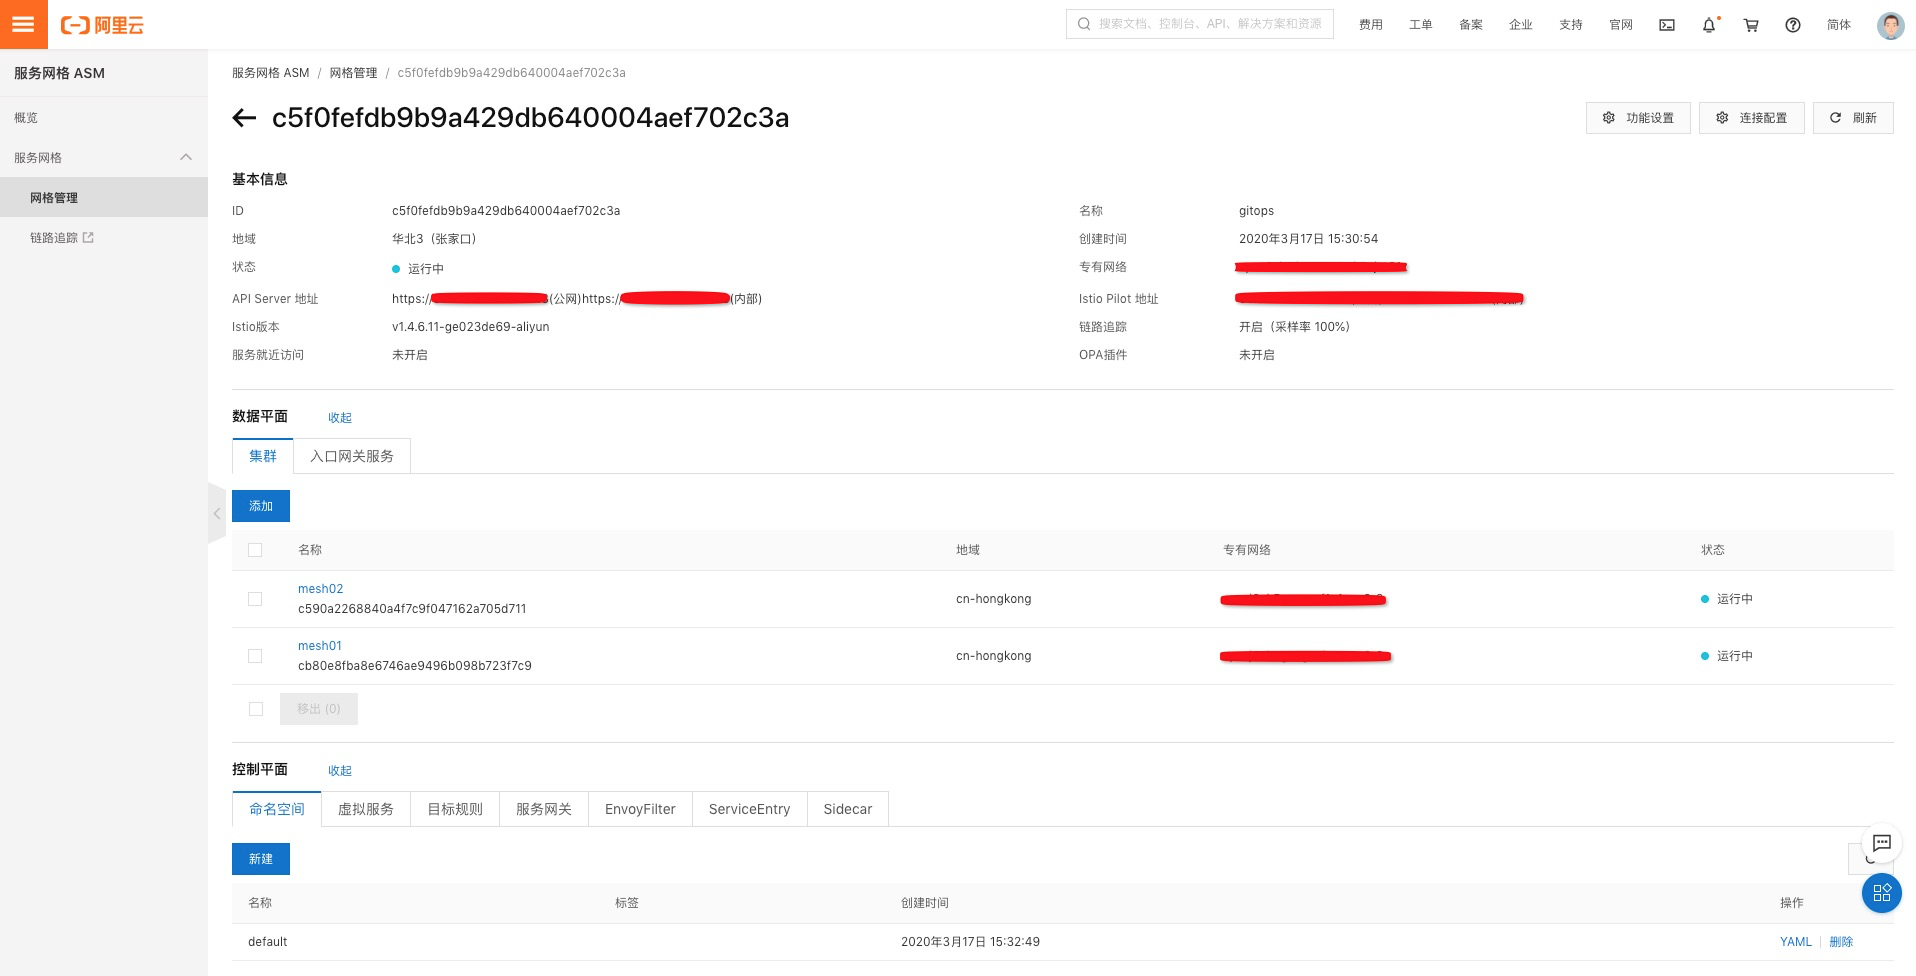Screen dimensions: 1916x976
Task: Click 网格管理 breadcrumb
Action: coord(354,73)
